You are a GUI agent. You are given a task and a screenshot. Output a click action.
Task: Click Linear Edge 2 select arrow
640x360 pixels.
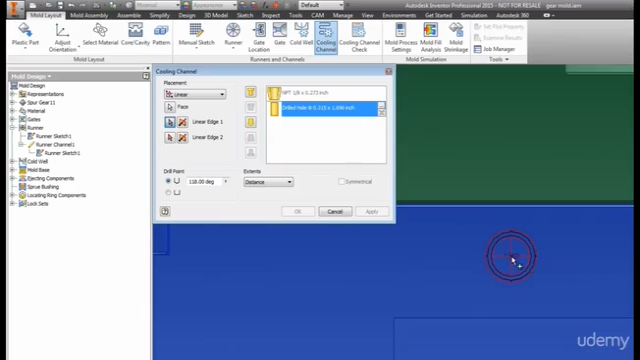point(170,138)
